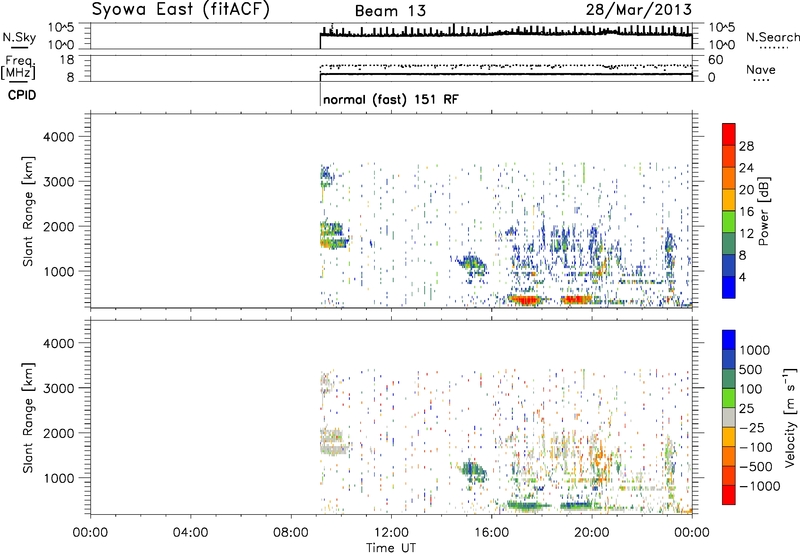This screenshot has height=554, width=800.
Task: Click the 'N.Sky' legend label
Action: point(19,37)
